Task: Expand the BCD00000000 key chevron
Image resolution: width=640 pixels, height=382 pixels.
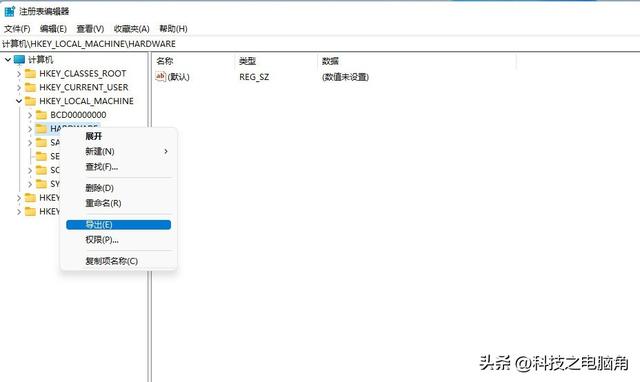Action: pyautogui.click(x=30, y=115)
